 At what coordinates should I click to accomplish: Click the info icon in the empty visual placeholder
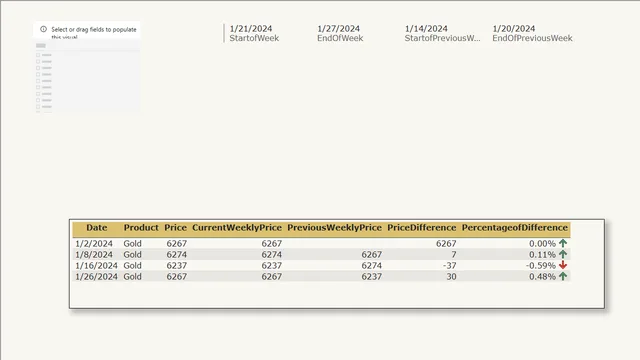click(43, 29)
